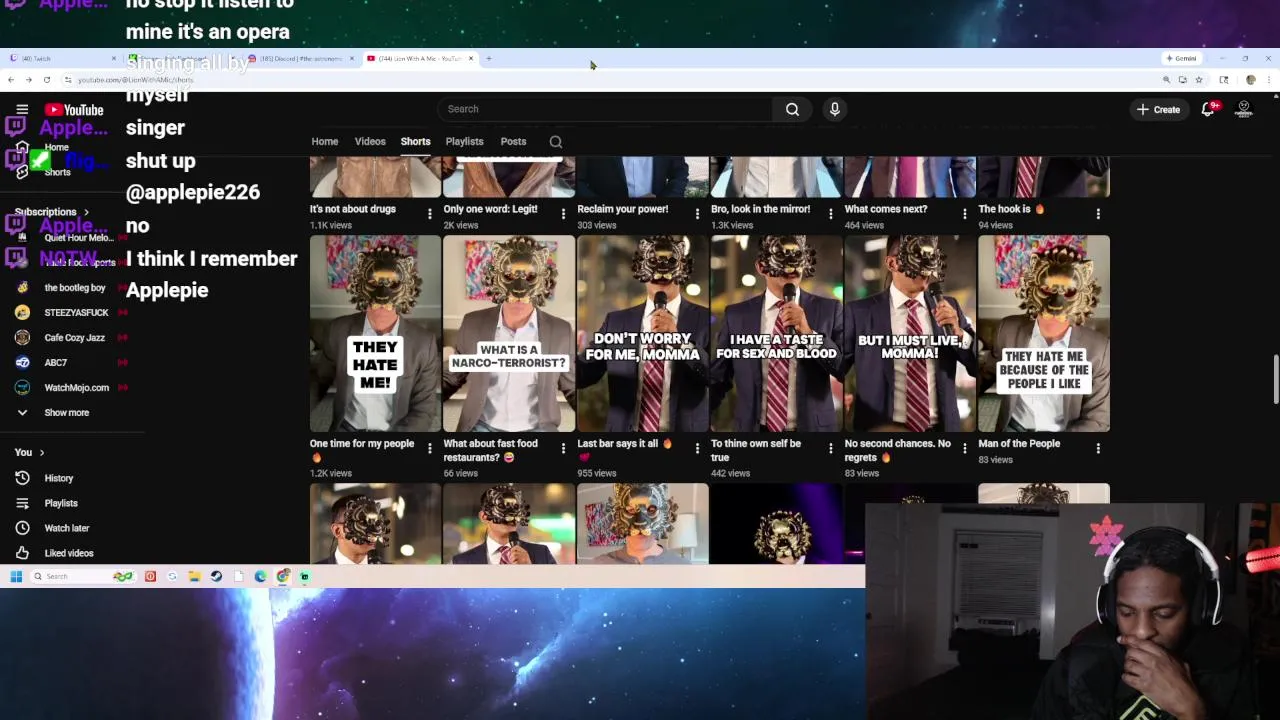Viewport: 1280px width, 720px height.
Task: Click the Create button
Action: (1159, 109)
